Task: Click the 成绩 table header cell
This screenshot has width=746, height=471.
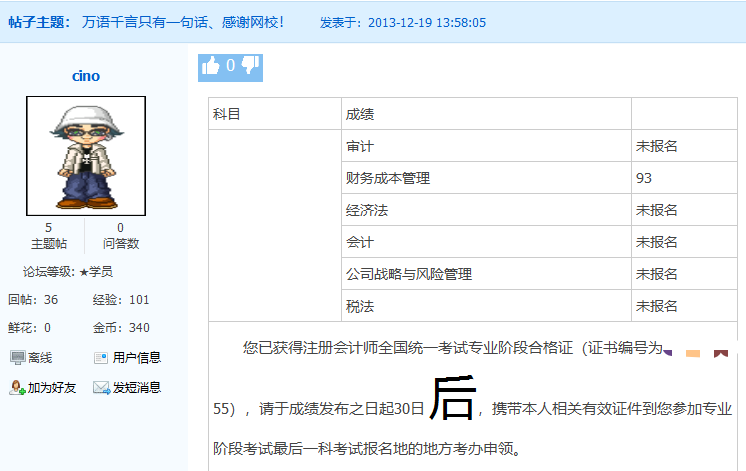Action: (x=486, y=114)
